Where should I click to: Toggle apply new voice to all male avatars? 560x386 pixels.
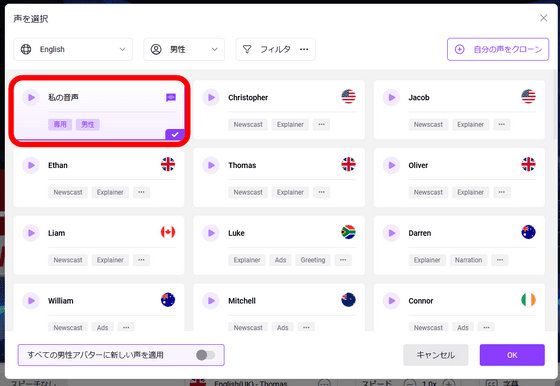(x=205, y=355)
